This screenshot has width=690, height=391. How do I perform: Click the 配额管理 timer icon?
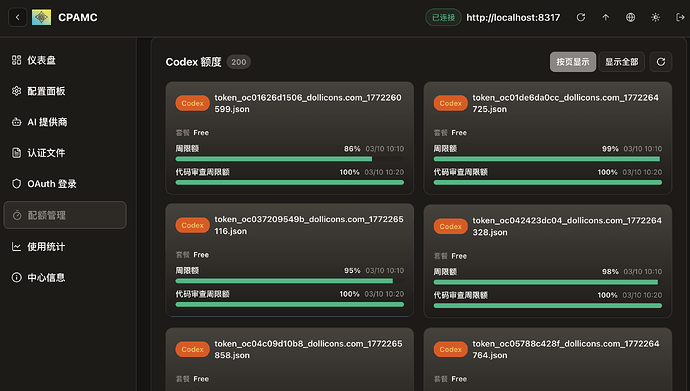tap(17, 215)
